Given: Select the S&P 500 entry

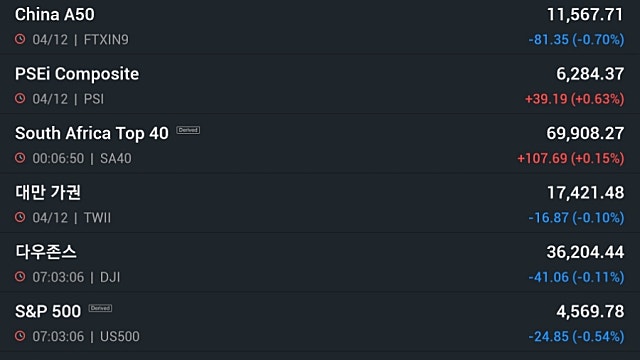Looking at the screenshot, I should coord(320,322).
